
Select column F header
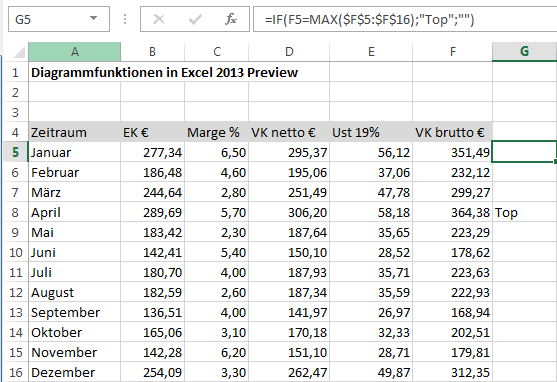tap(453, 52)
